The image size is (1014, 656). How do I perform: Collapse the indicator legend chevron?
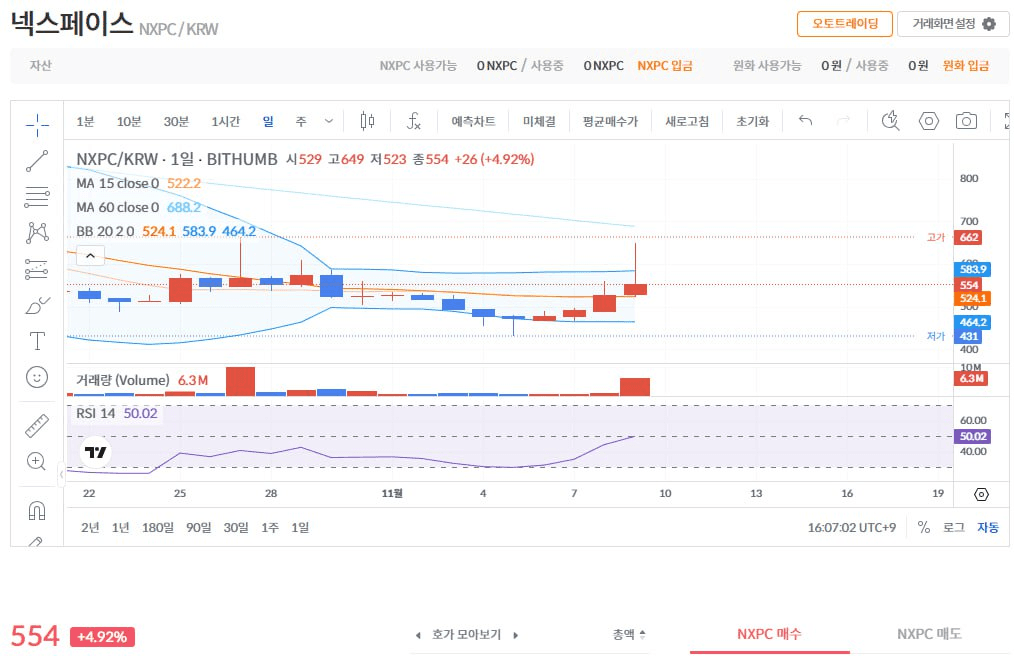click(90, 256)
